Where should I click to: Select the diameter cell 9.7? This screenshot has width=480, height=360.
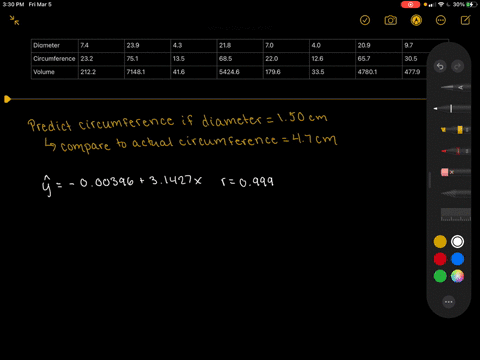click(x=415, y=45)
